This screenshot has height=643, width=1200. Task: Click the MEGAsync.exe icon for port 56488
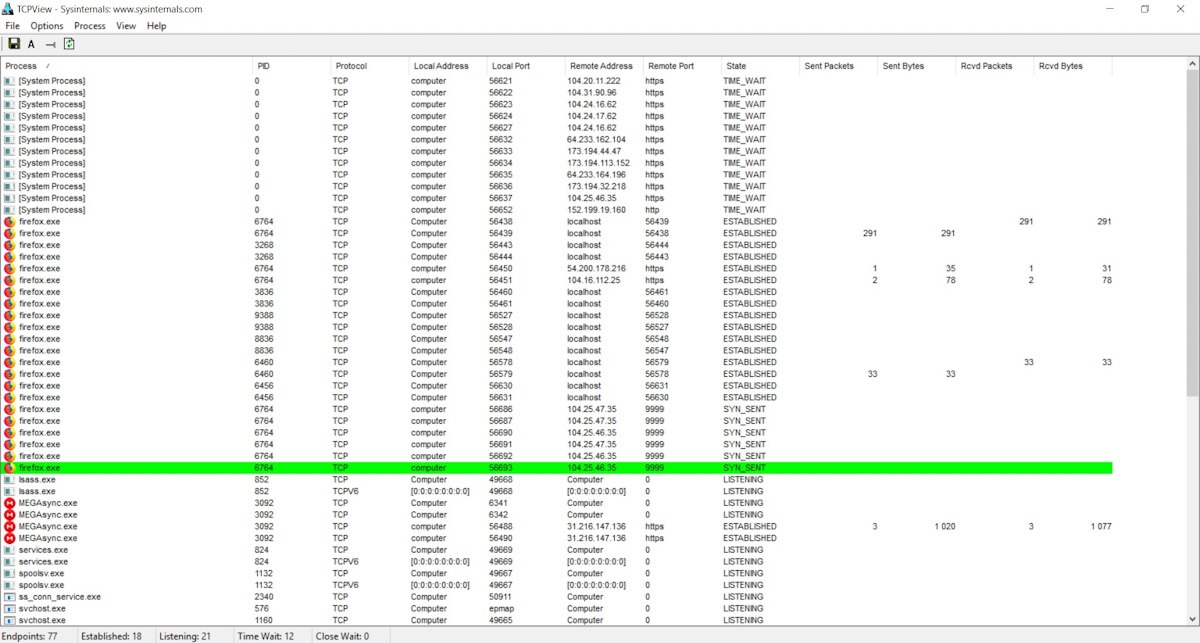click(9, 527)
